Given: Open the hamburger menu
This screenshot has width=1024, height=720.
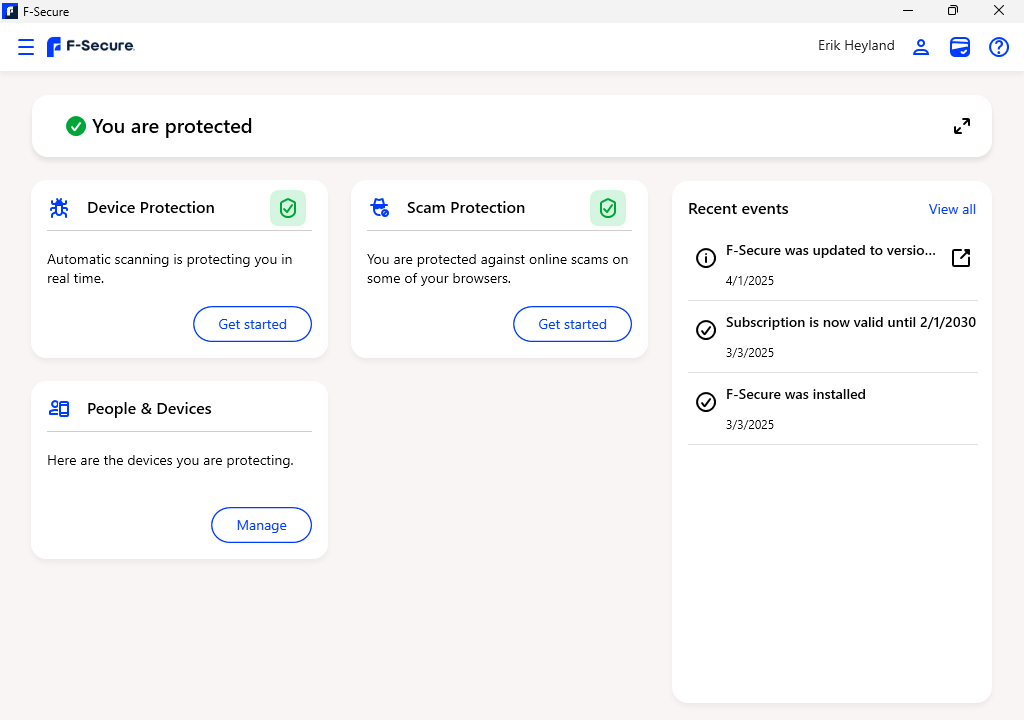Looking at the screenshot, I should click(x=26, y=47).
